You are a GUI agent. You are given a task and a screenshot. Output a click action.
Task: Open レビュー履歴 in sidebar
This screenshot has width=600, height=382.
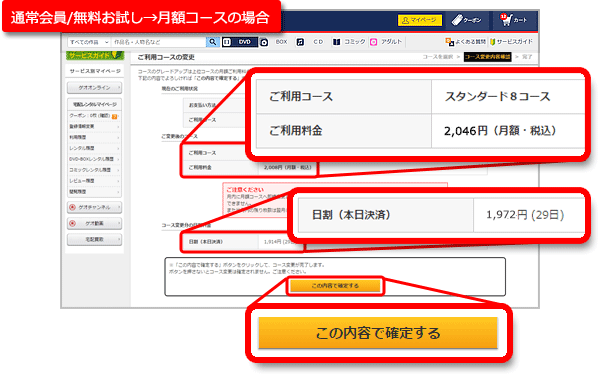point(95,181)
